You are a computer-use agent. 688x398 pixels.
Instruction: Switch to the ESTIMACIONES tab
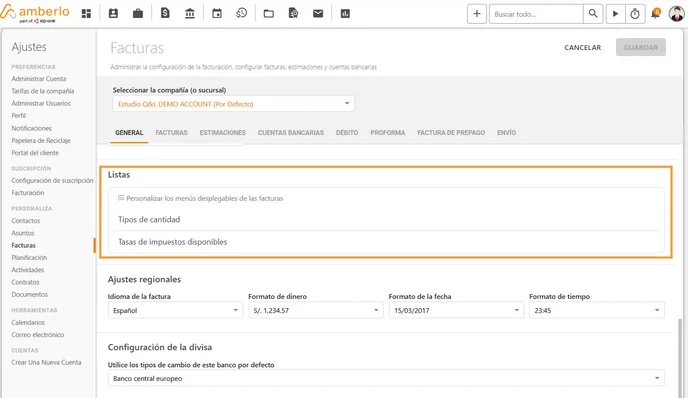click(x=222, y=133)
